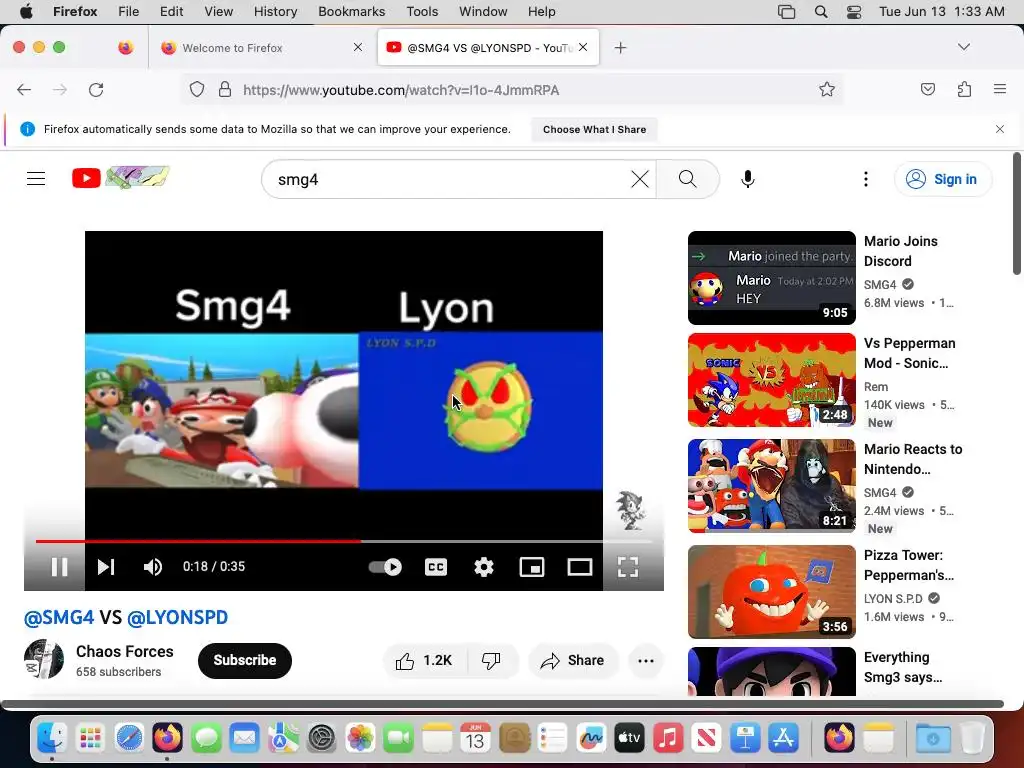Open the History menu

click(x=275, y=11)
